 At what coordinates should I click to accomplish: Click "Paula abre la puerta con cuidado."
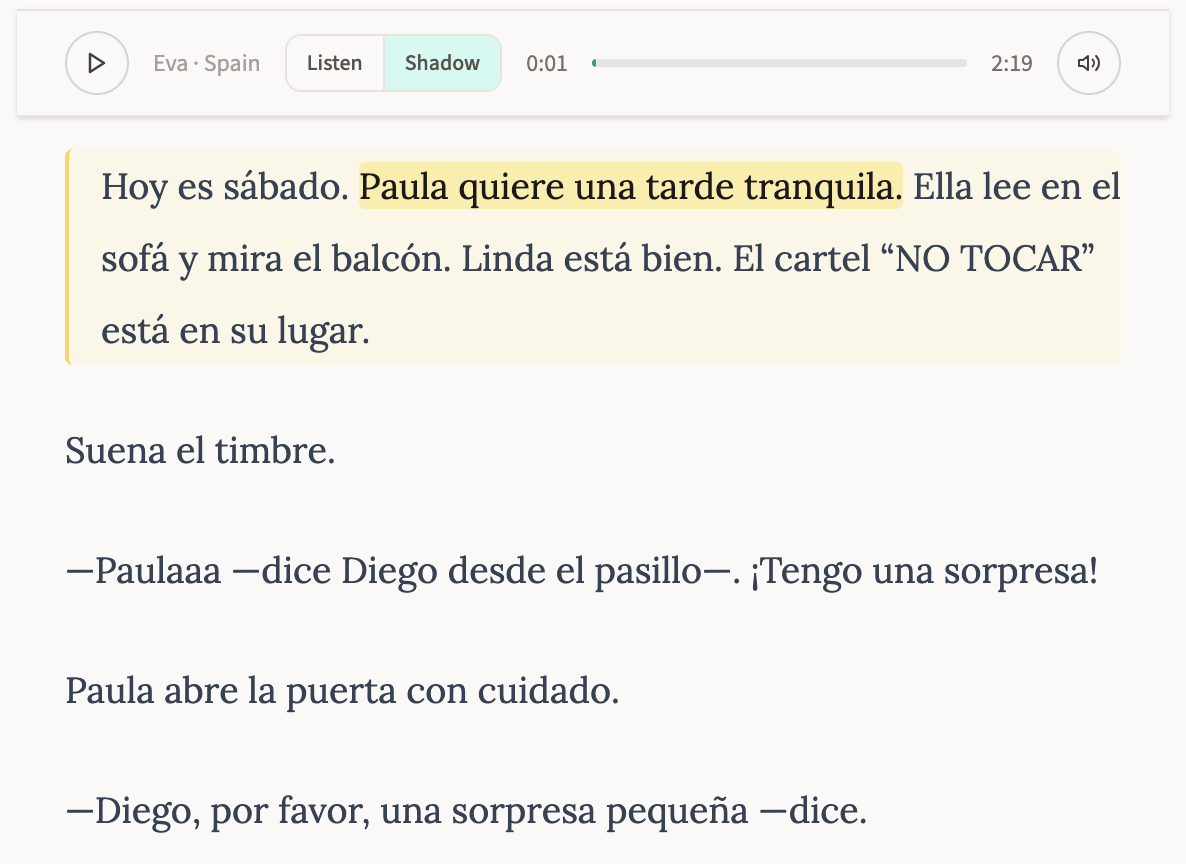coord(342,691)
